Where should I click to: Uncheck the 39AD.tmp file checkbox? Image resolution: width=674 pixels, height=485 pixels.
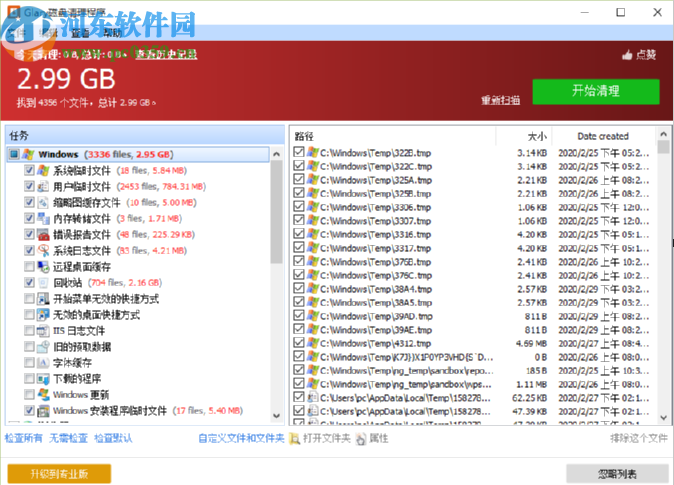[x=299, y=316]
